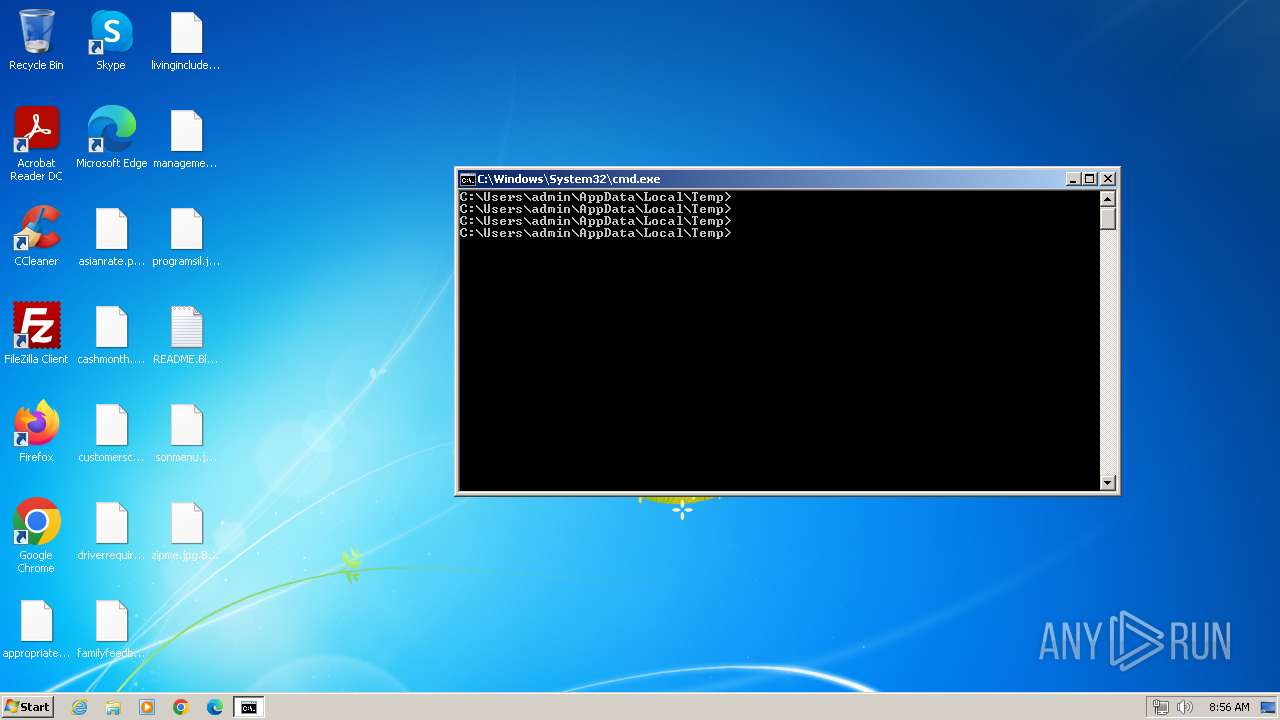Select the zipme.jpg.B... file icon
The image size is (1280, 720).
[186, 530]
